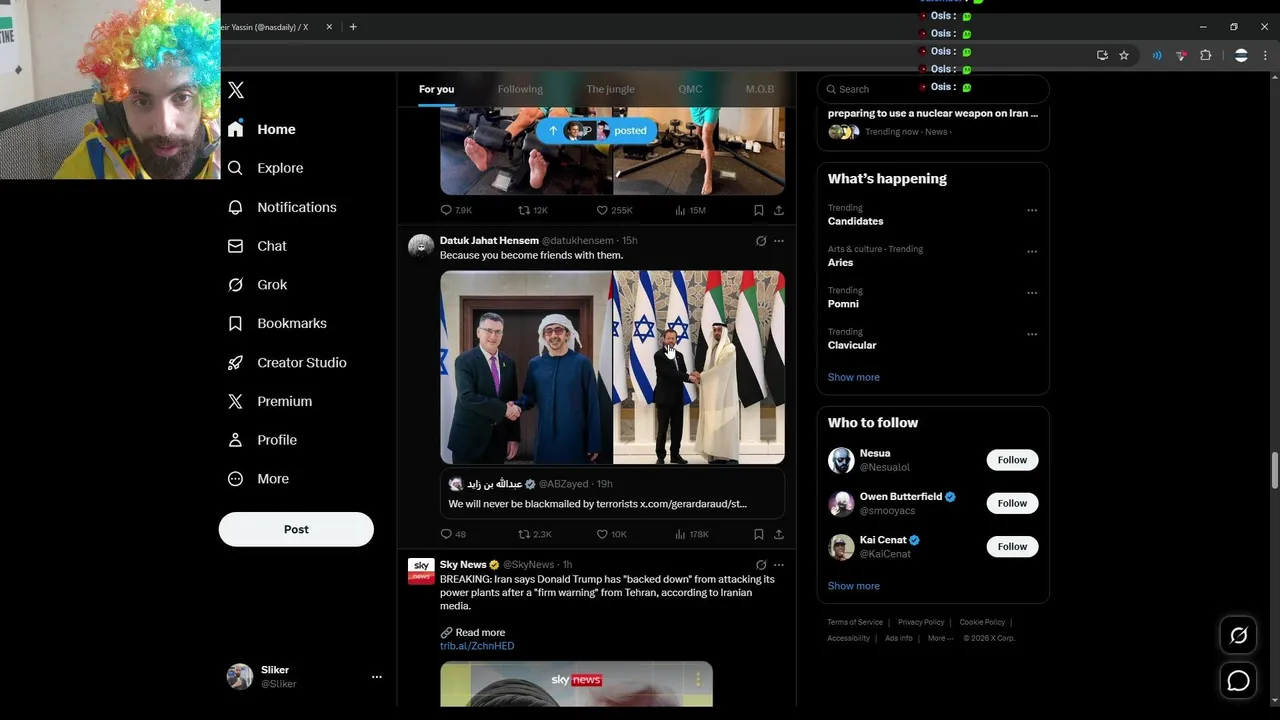Image resolution: width=1280 pixels, height=720 pixels.
Task: Open the floating Grok button
Action: (x=1238, y=635)
